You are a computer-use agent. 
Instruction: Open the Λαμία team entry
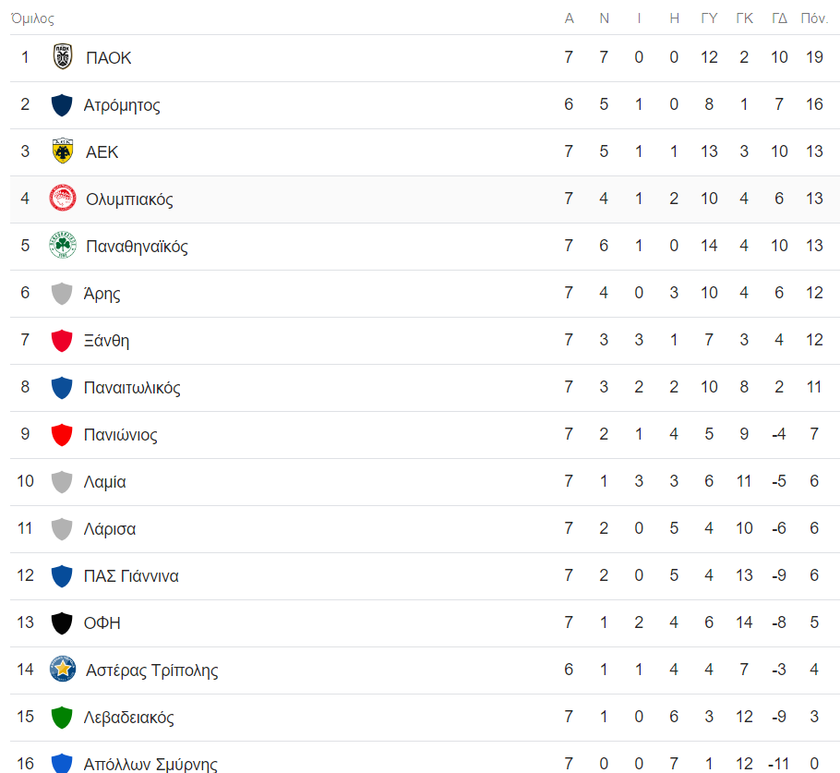[104, 482]
